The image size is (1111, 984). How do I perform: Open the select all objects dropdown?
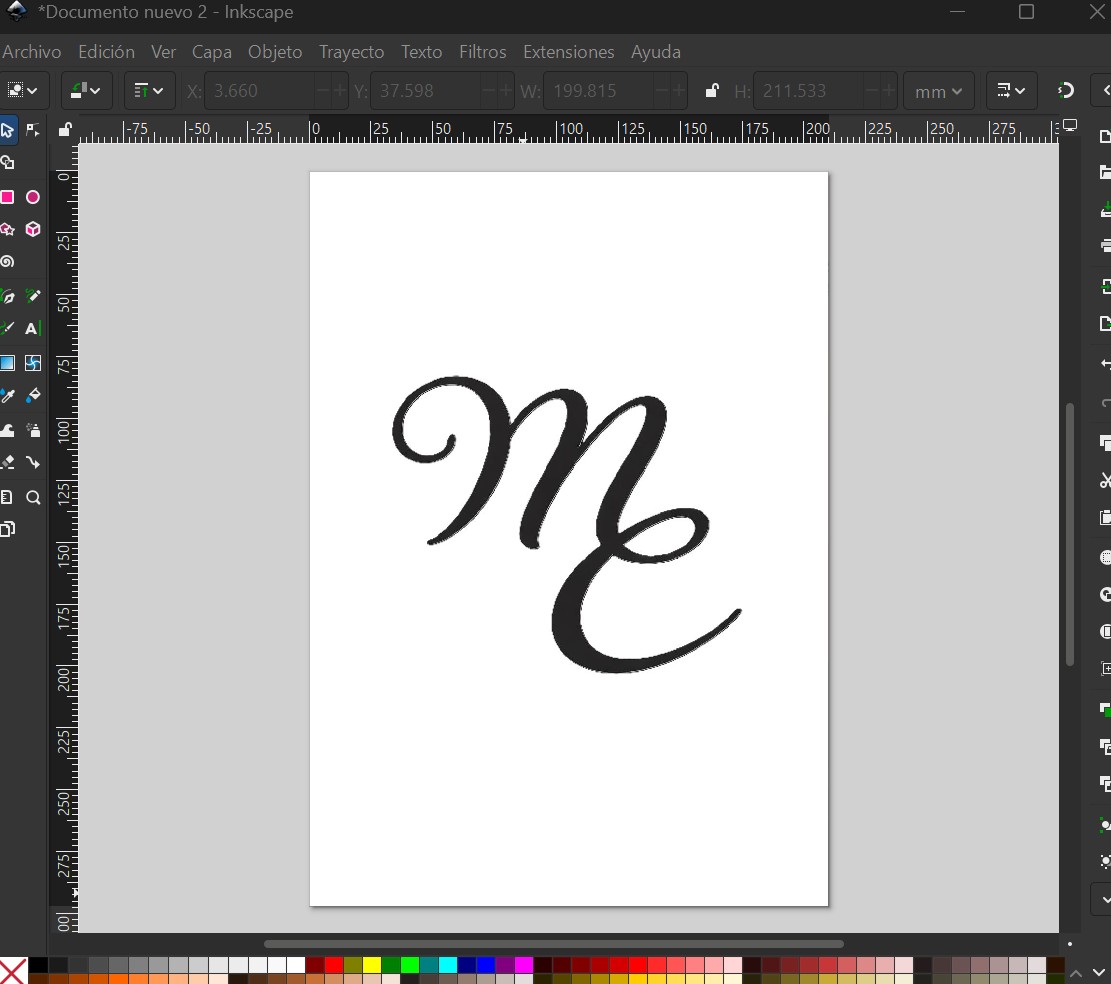23,91
